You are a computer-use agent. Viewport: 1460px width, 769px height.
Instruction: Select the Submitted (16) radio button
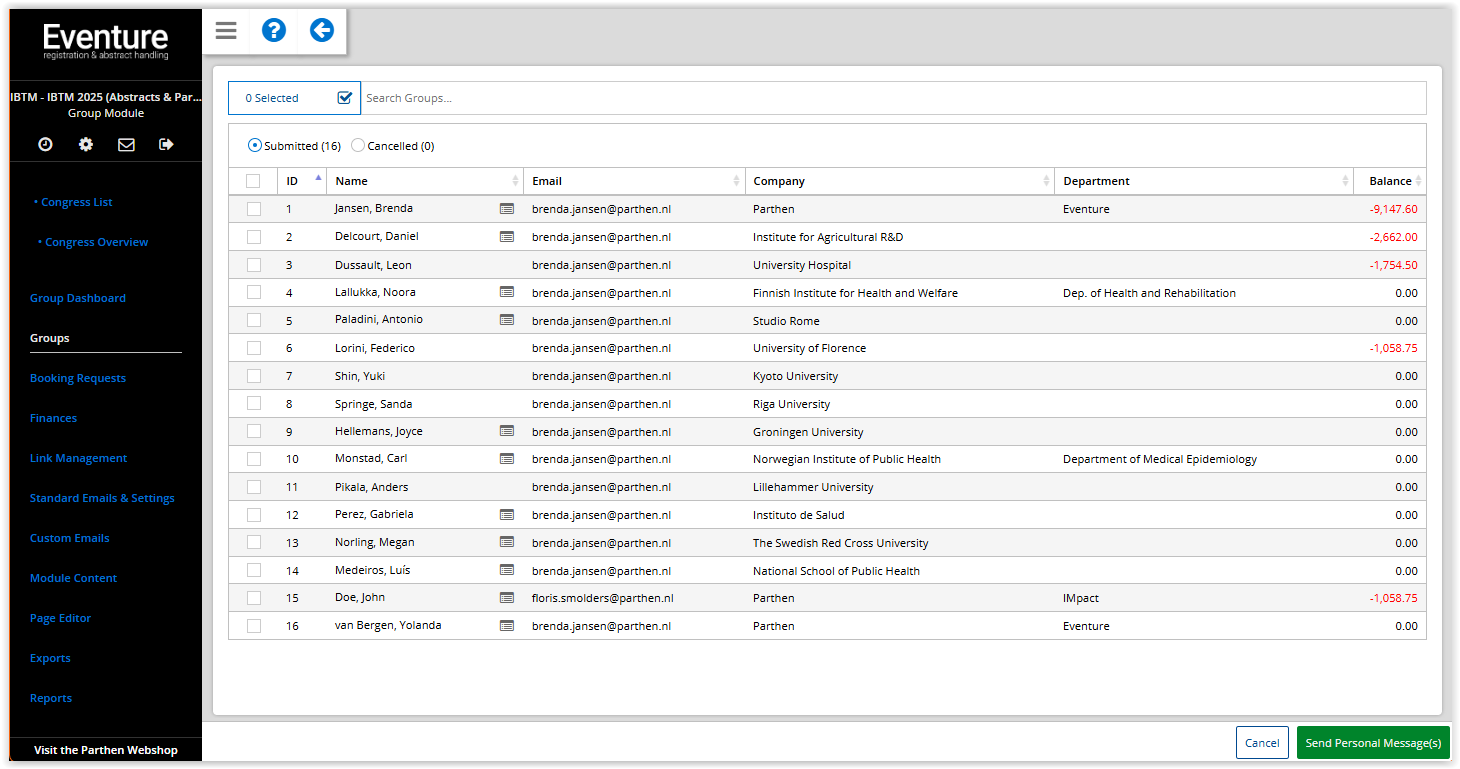[255, 146]
